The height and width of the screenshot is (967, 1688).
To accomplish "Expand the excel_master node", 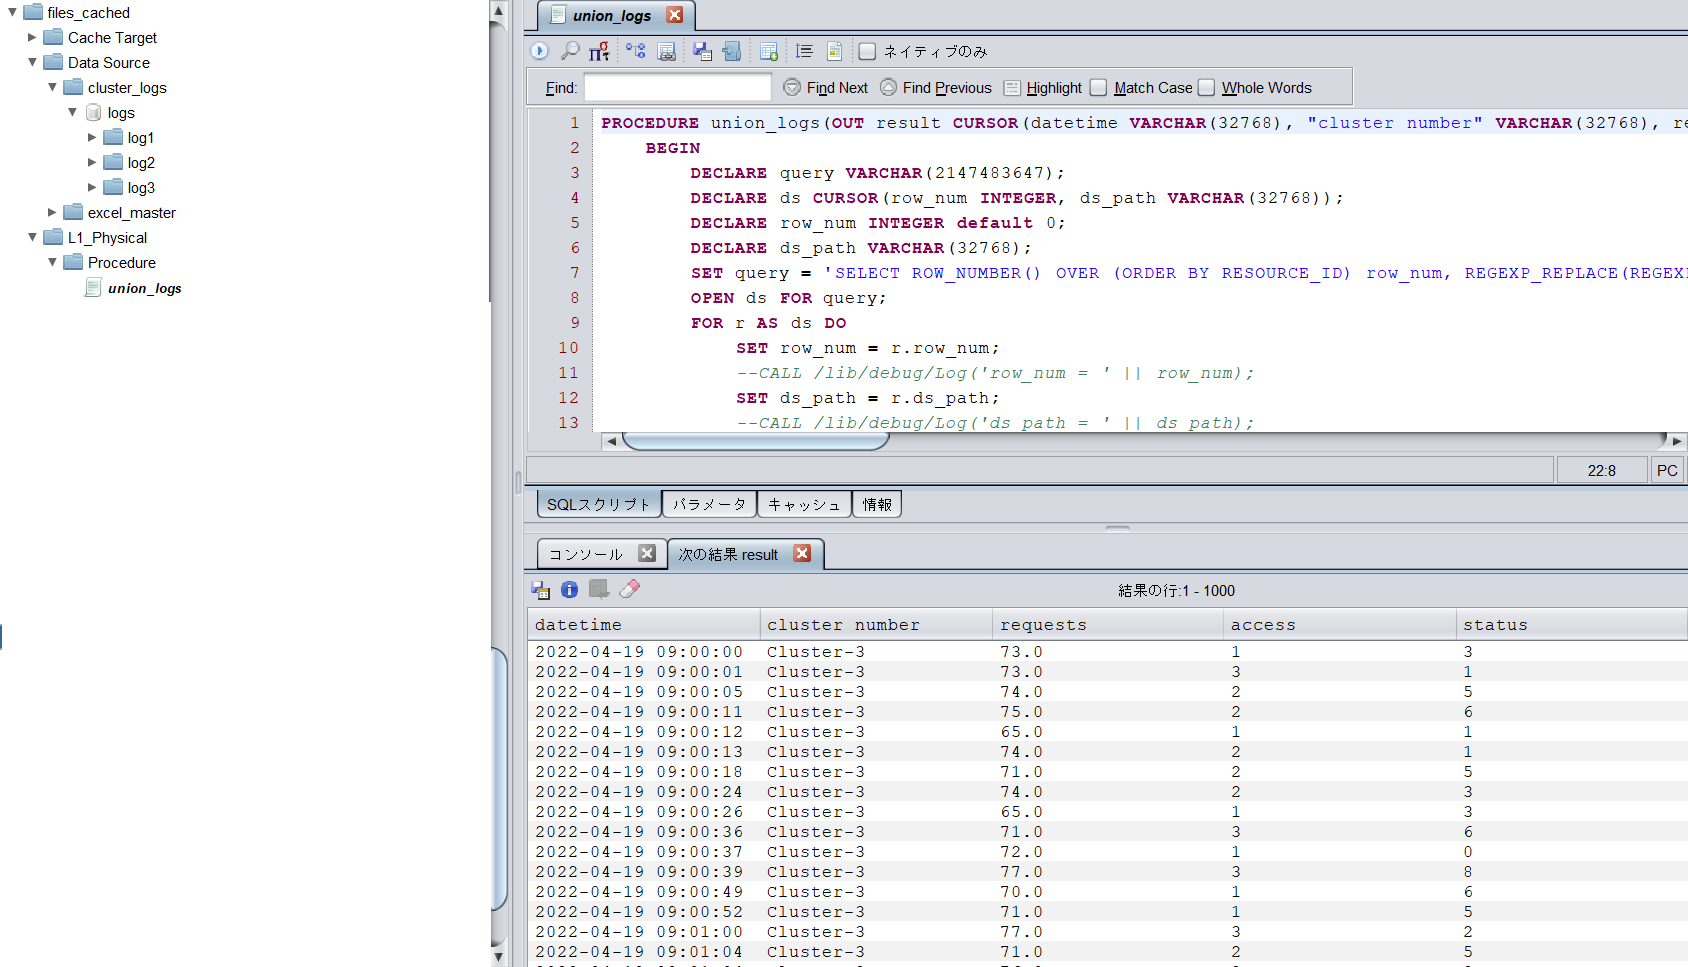I will 52,212.
